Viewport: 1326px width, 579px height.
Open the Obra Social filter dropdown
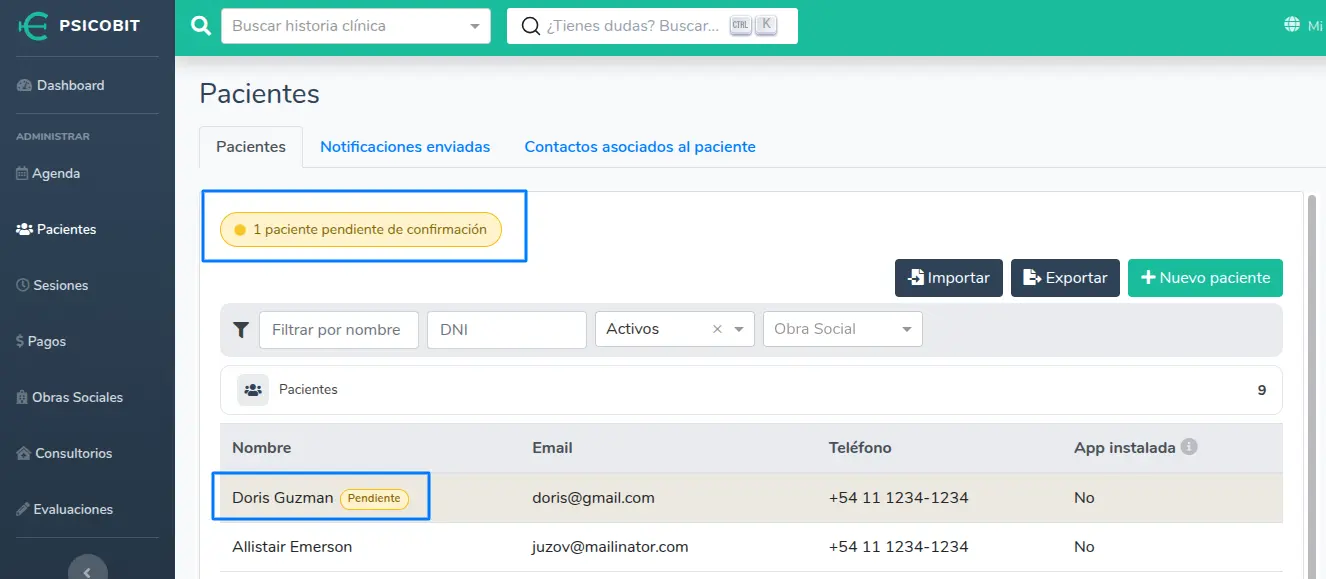pos(906,329)
